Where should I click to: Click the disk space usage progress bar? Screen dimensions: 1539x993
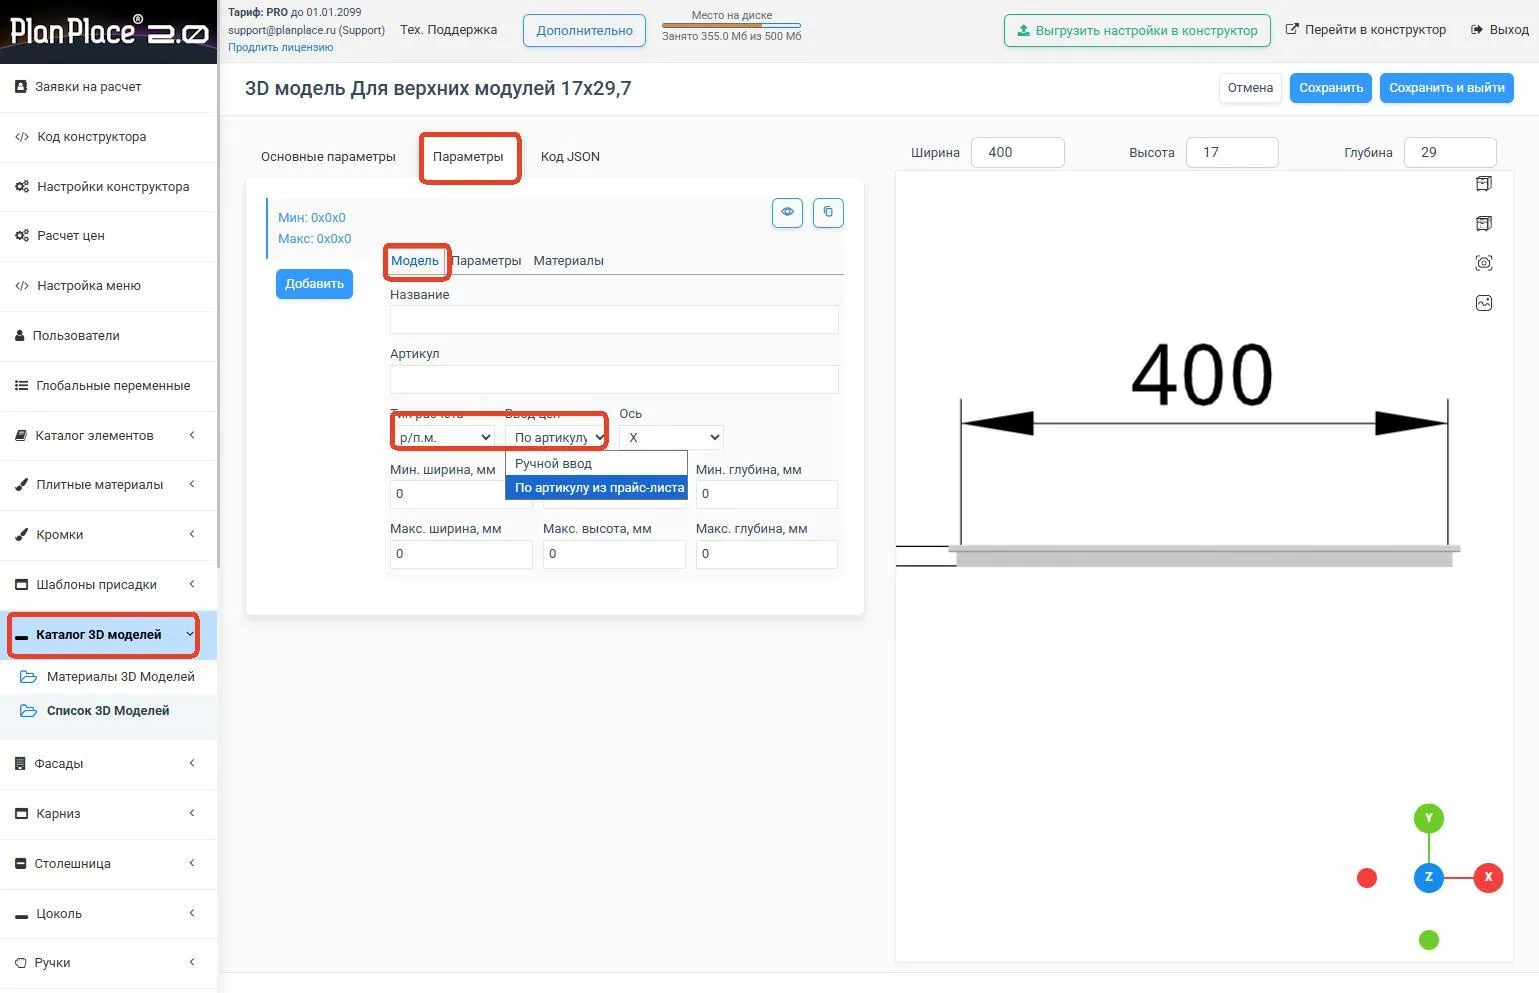pyautogui.click(x=731, y=25)
